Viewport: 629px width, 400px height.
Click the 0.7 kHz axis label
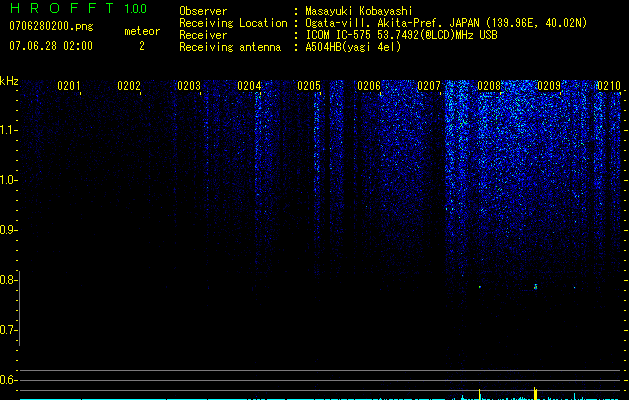click(x=8, y=330)
